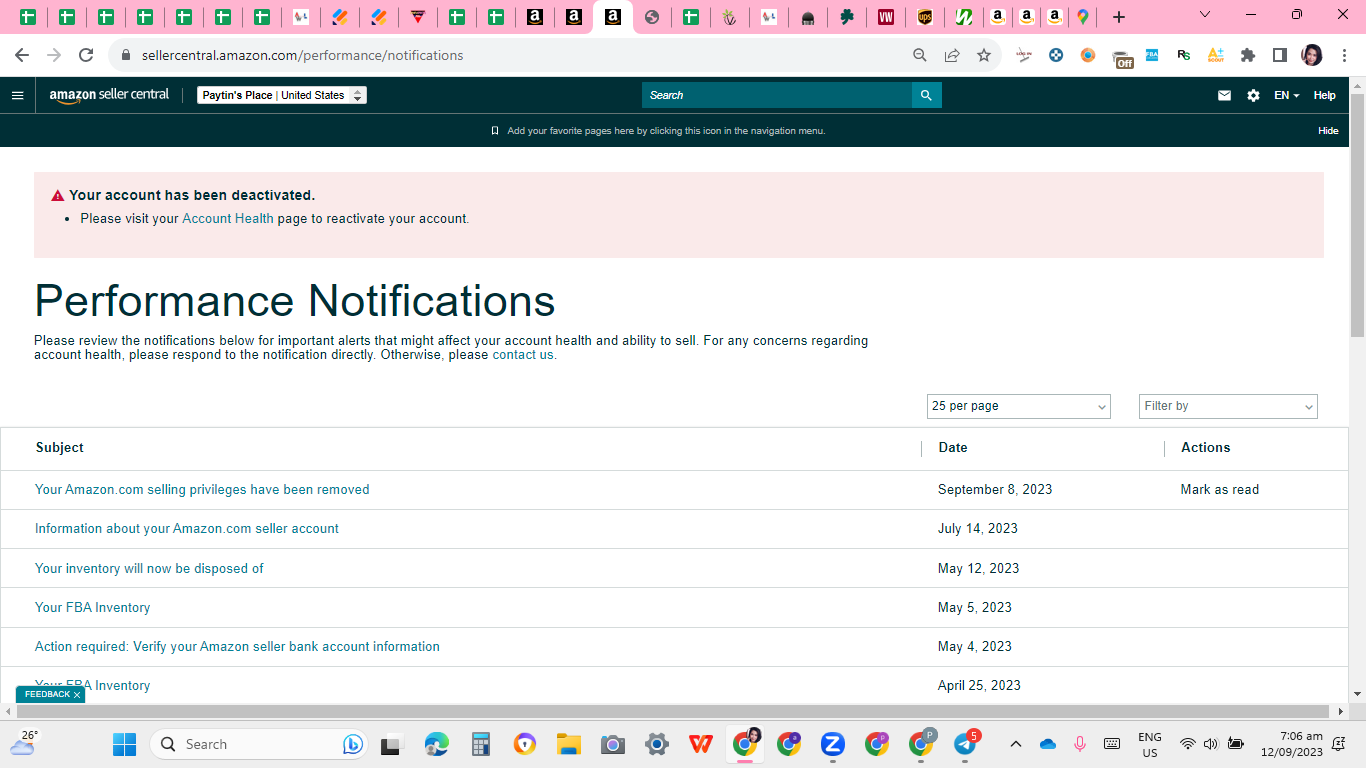Screen dimensions: 1366x768
Task: Open the 25 per page dropdown
Action: [x=1019, y=406]
